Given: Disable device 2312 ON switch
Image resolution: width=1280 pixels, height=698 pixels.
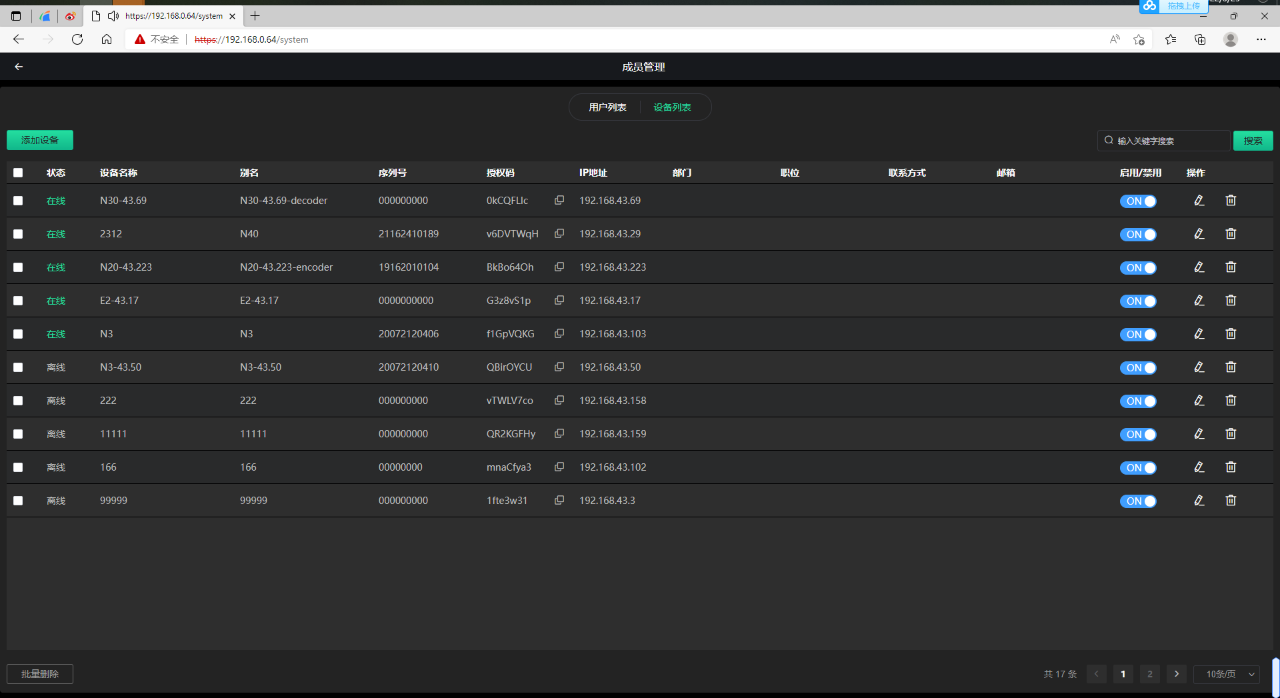Looking at the screenshot, I should pos(1138,234).
